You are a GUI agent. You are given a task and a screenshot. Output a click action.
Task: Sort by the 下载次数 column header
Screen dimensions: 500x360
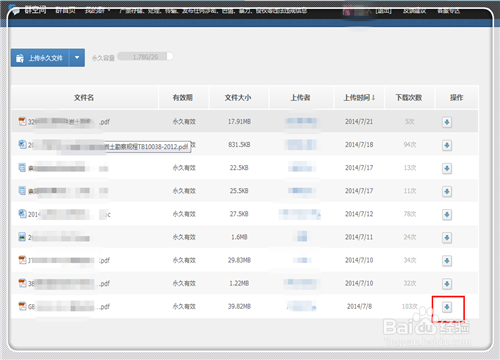[x=409, y=98]
